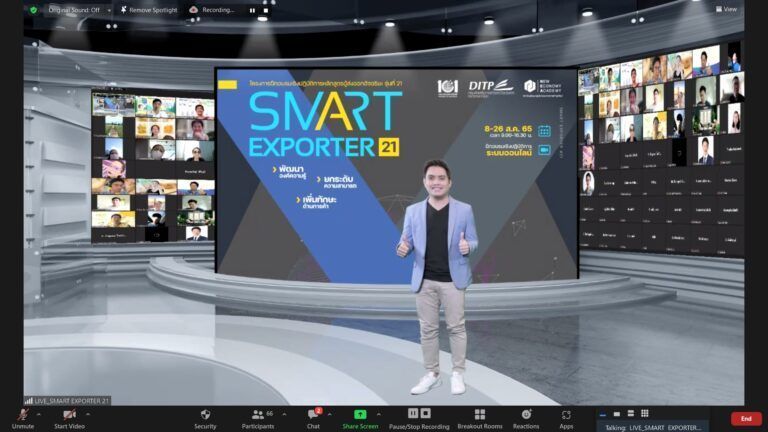Viewport: 768px width, 432px height.
Task: Click the Talking: LIVE_SMART EXPORTER label
Action: click(x=652, y=427)
